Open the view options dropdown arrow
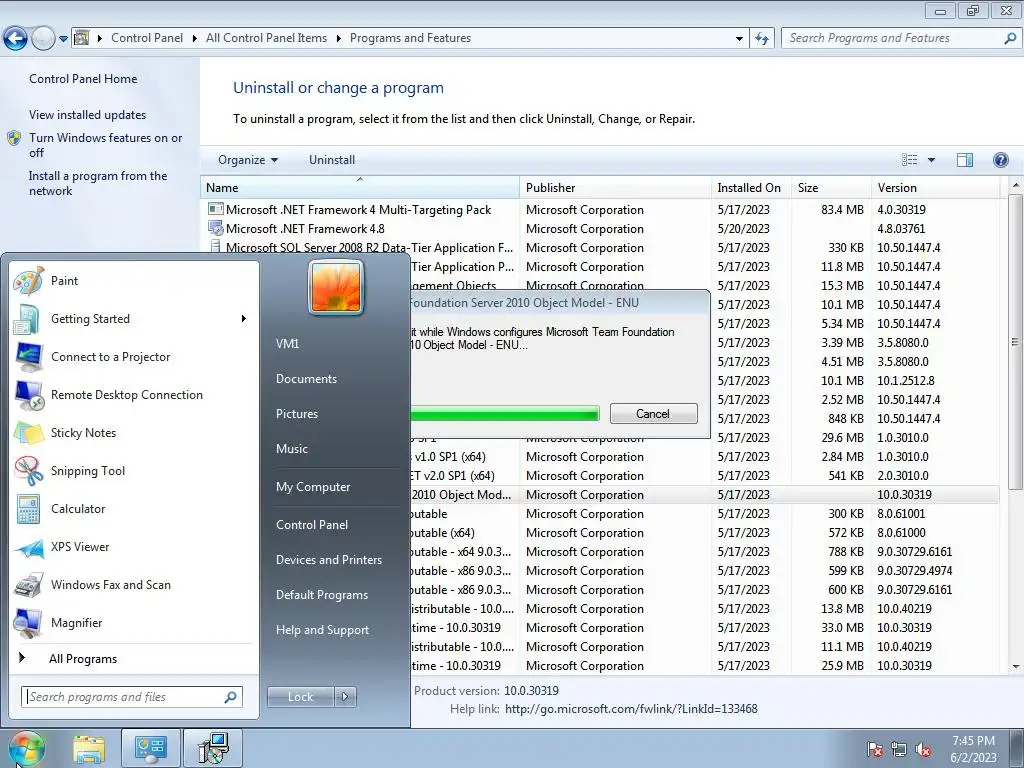 [931, 160]
